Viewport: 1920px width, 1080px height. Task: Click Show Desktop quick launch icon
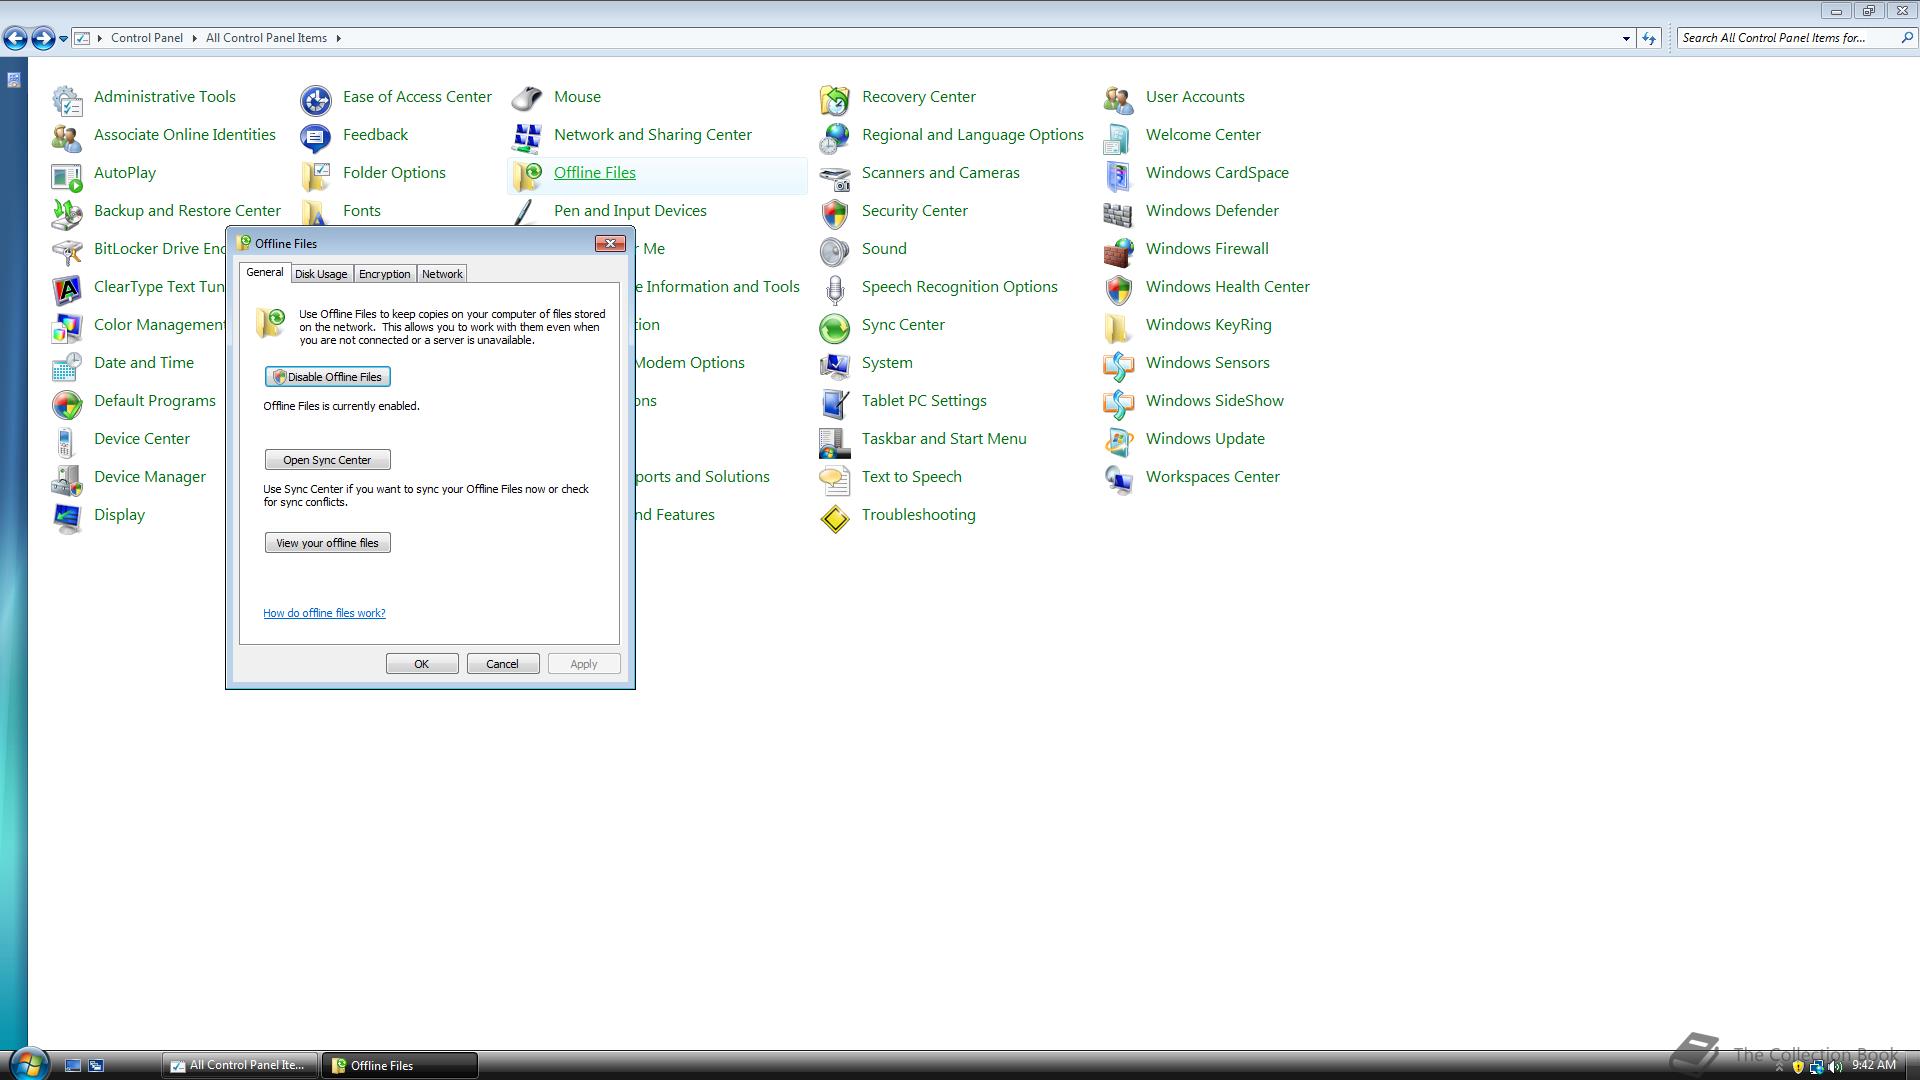[x=73, y=1066]
